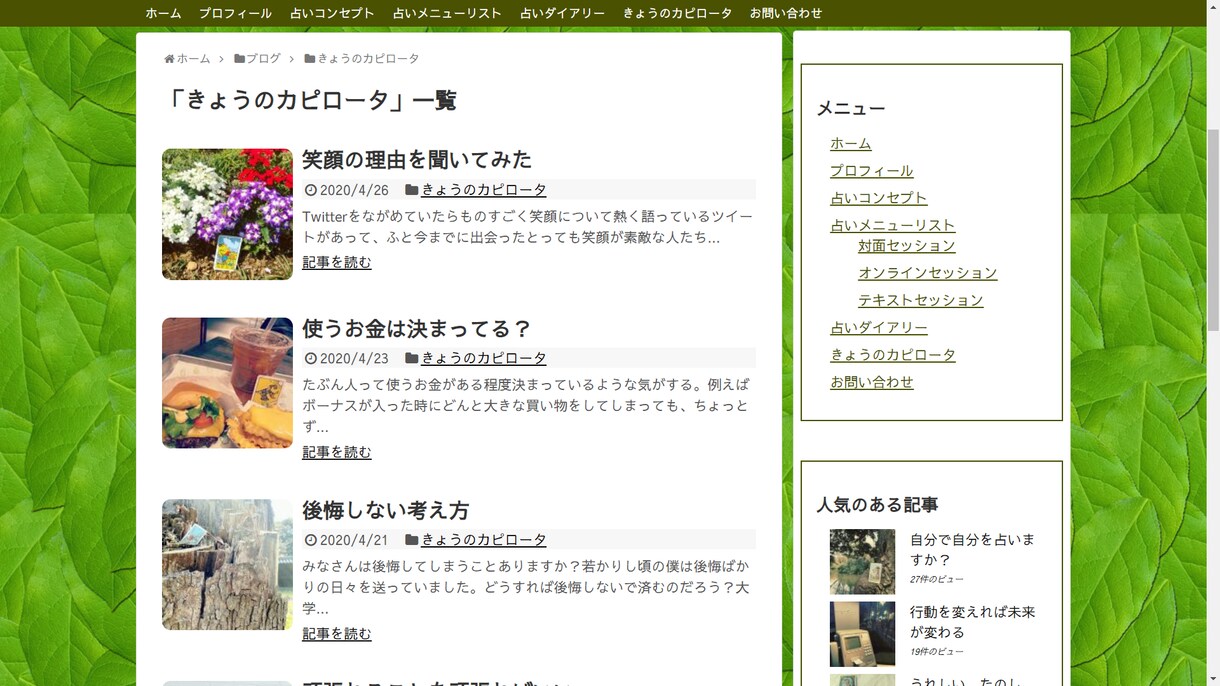
Task: Open ホーム in top navigation bar
Action: click(x=163, y=13)
